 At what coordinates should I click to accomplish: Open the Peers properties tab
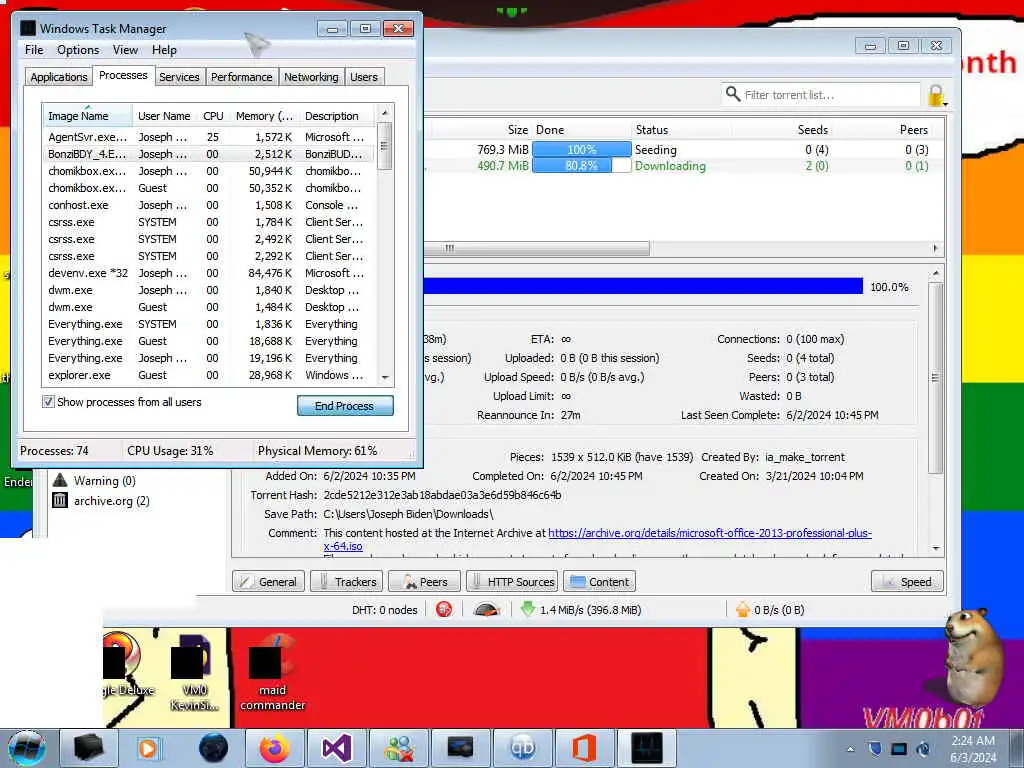[424, 581]
